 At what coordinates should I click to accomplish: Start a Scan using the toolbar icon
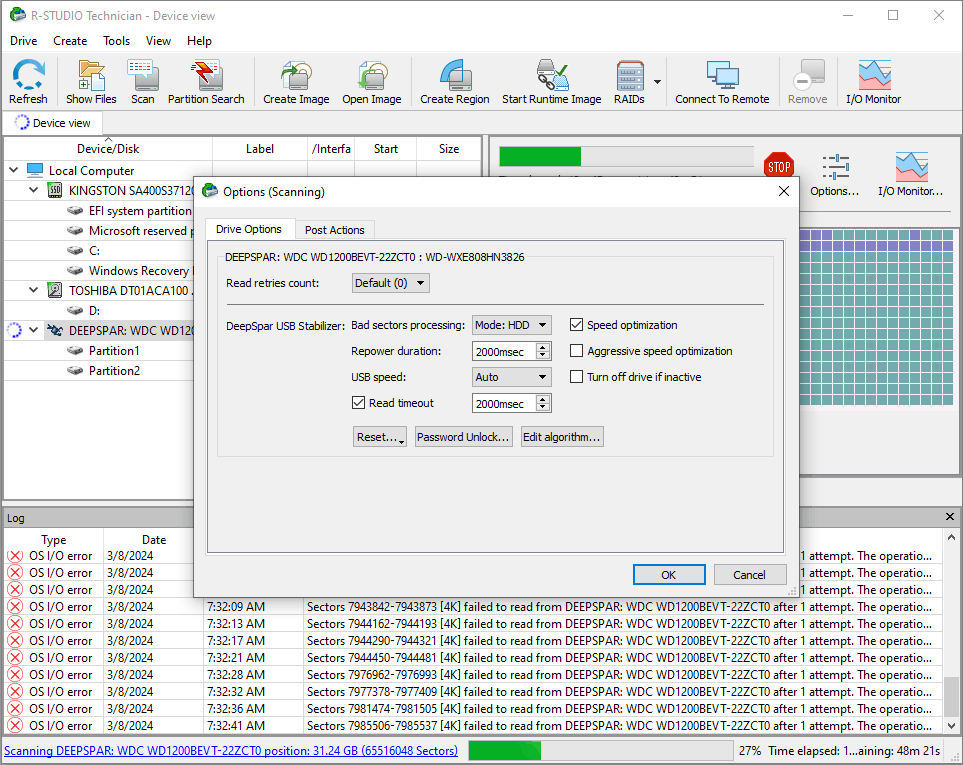coord(142,82)
